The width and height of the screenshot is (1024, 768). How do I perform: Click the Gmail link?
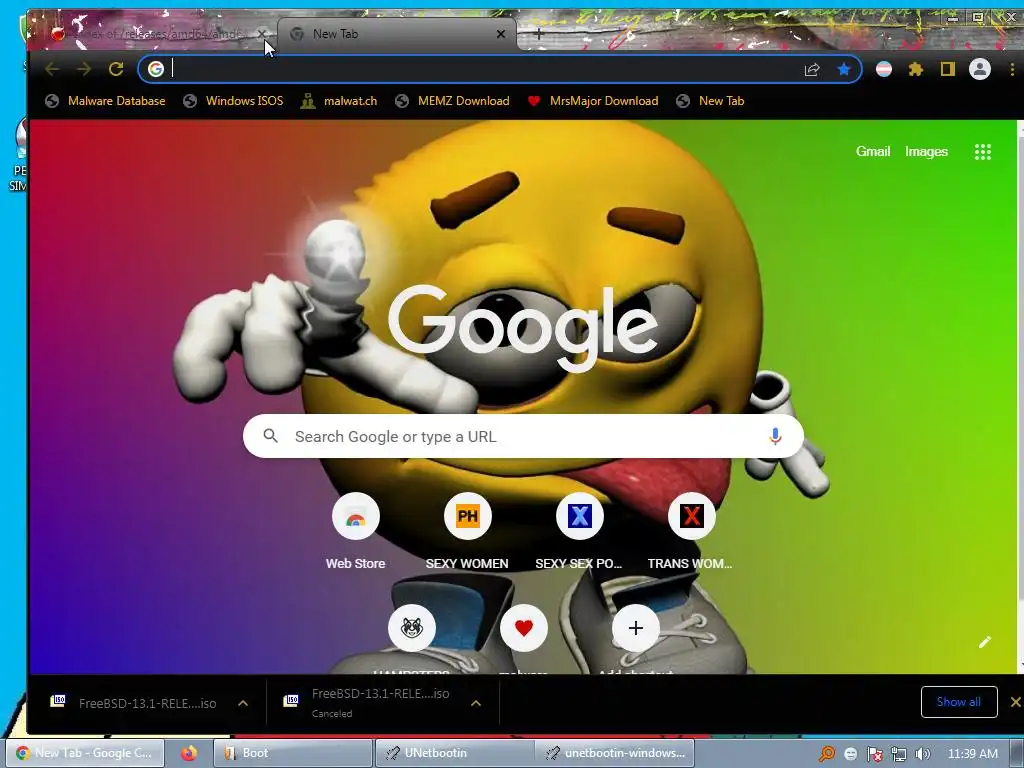(x=873, y=152)
